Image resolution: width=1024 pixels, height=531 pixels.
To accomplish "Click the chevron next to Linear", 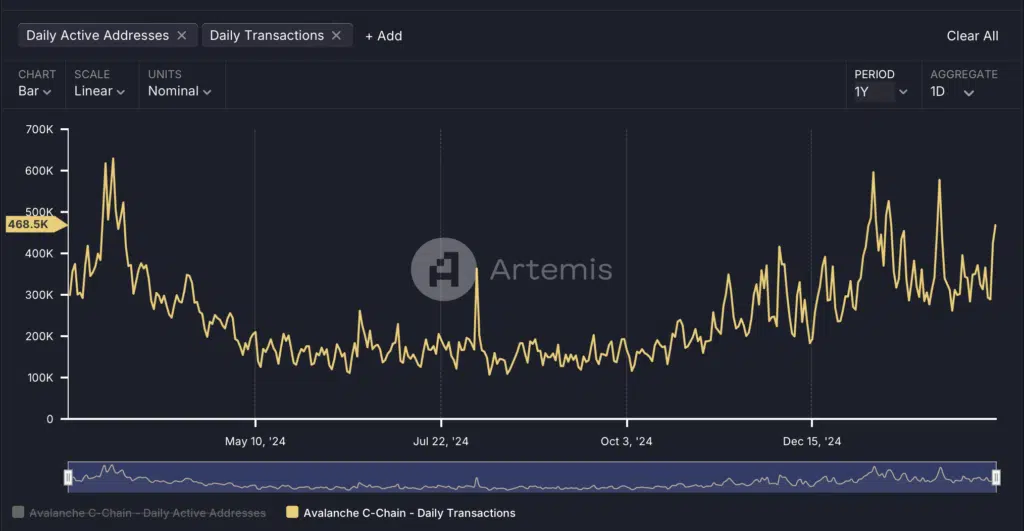I will click(x=121, y=92).
